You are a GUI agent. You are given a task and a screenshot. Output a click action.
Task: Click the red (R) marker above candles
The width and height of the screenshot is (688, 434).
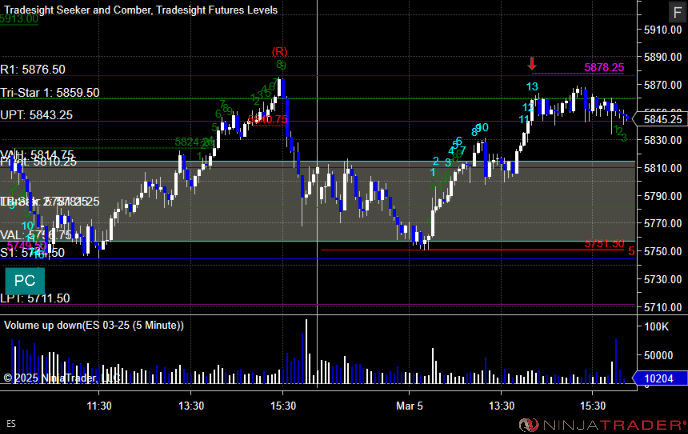click(280, 52)
